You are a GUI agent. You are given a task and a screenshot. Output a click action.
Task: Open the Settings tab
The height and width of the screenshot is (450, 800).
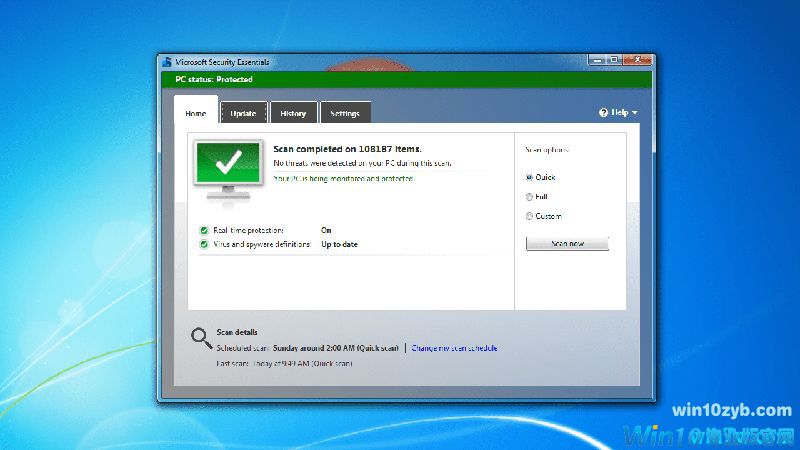[345, 113]
